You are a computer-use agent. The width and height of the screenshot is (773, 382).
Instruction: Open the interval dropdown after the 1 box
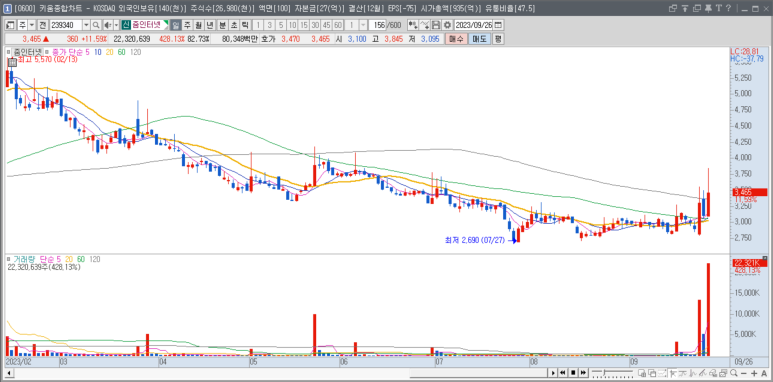pos(364,25)
